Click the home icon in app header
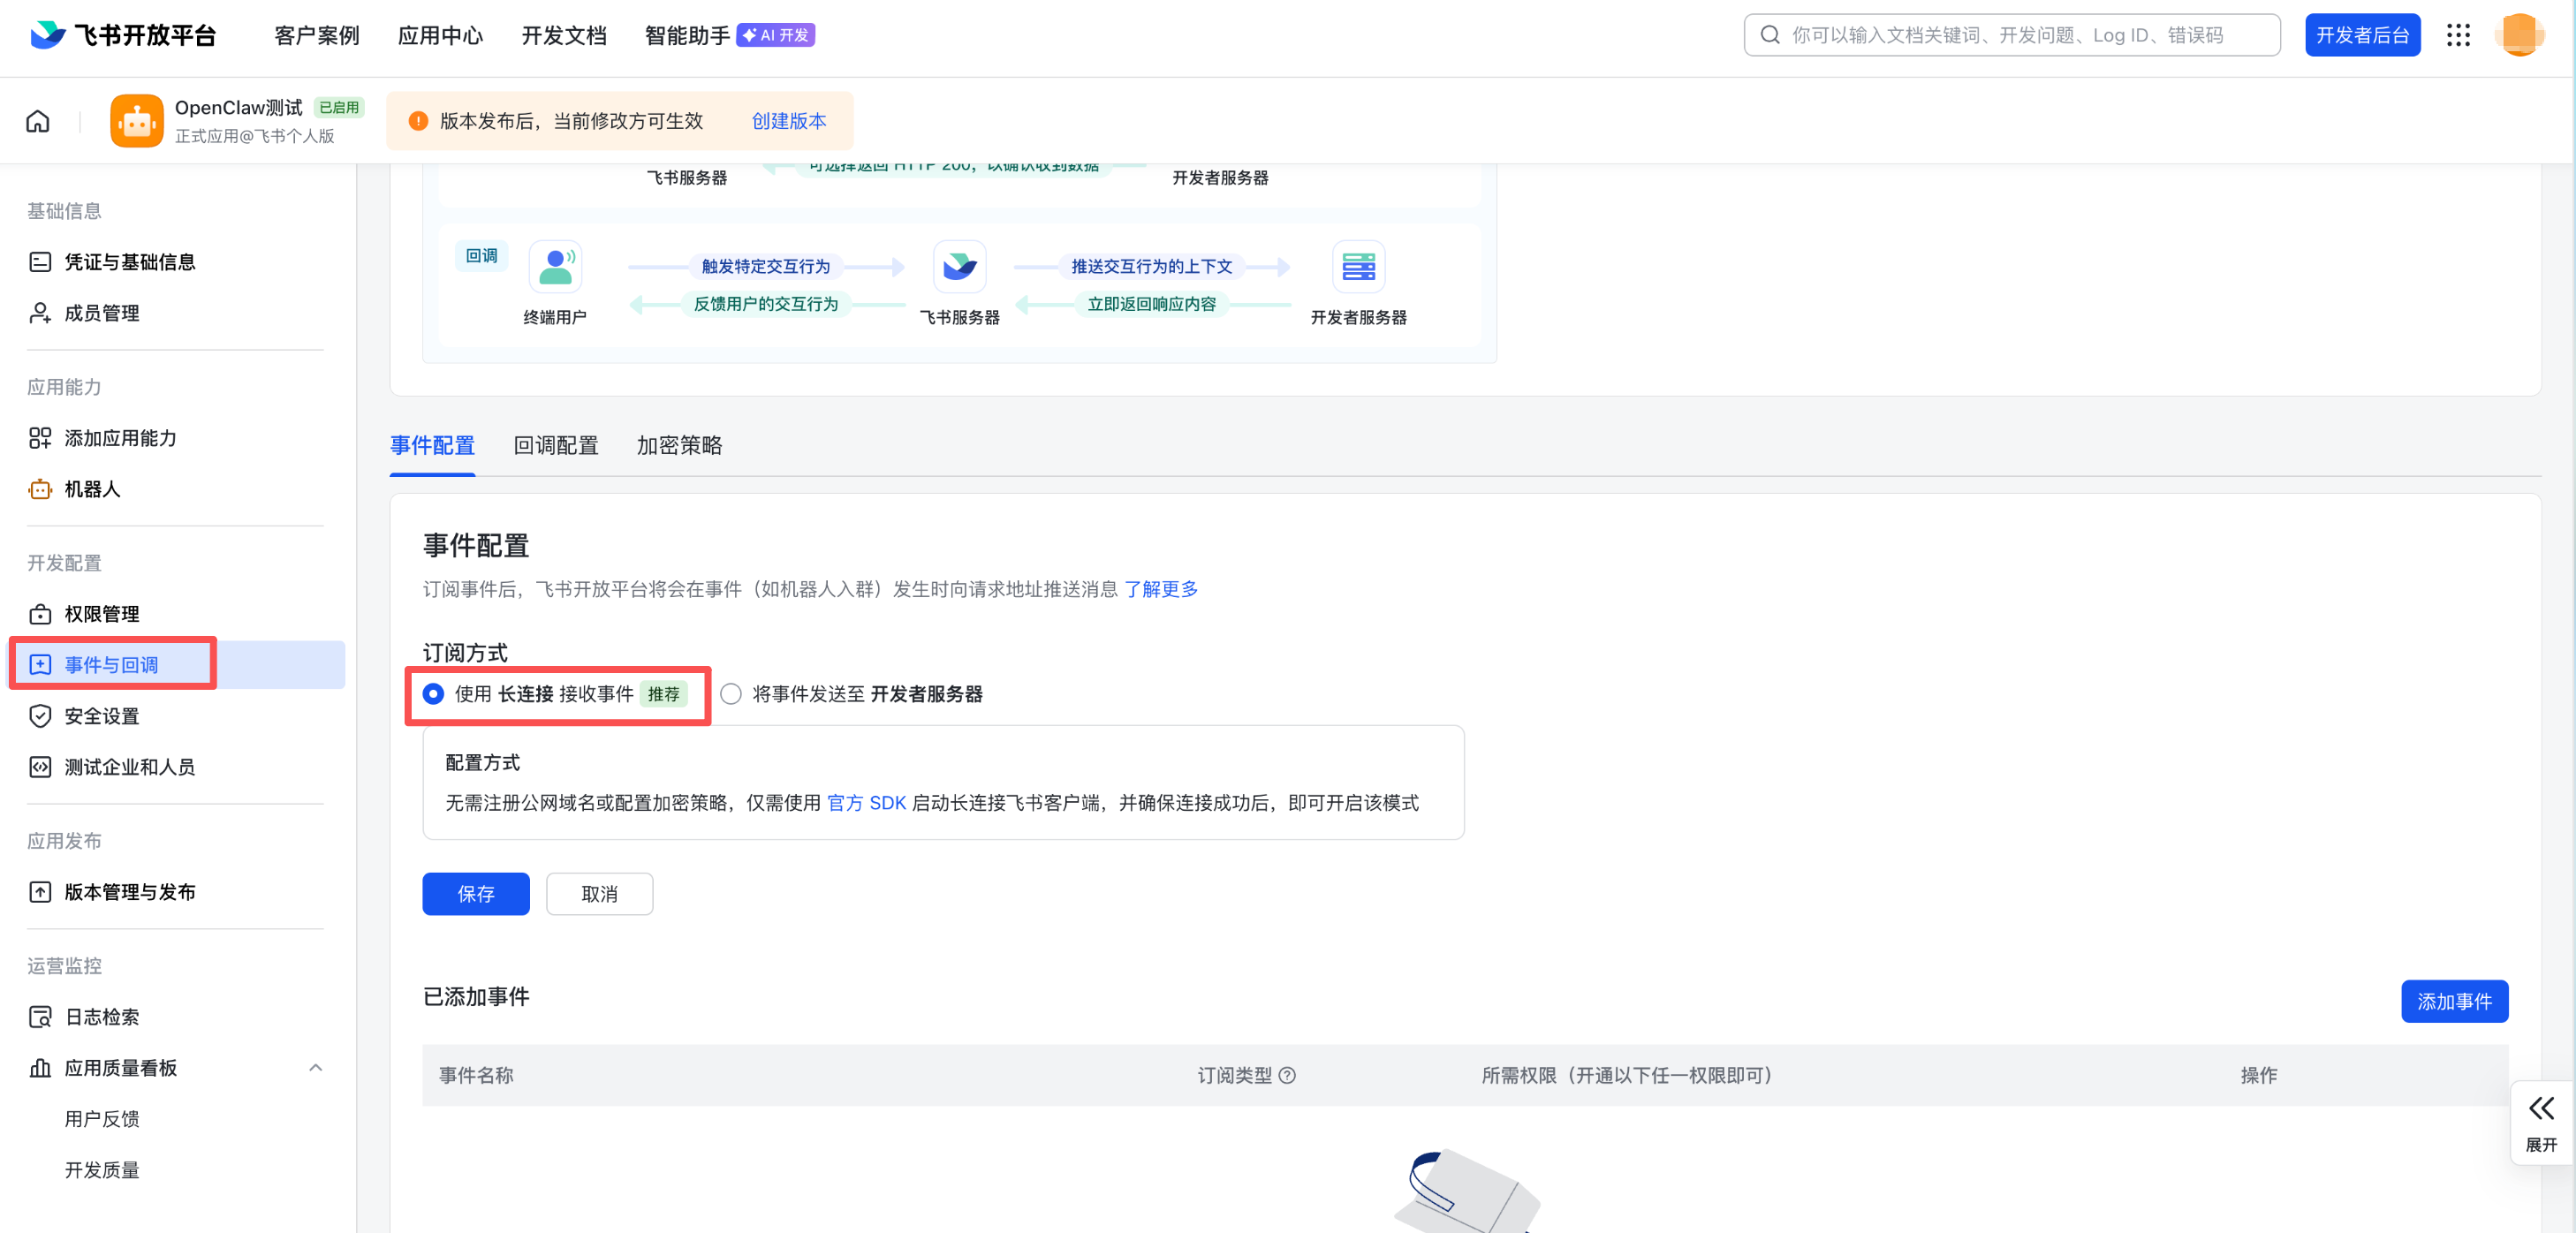The width and height of the screenshot is (2576, 1233). coord(38,121)
